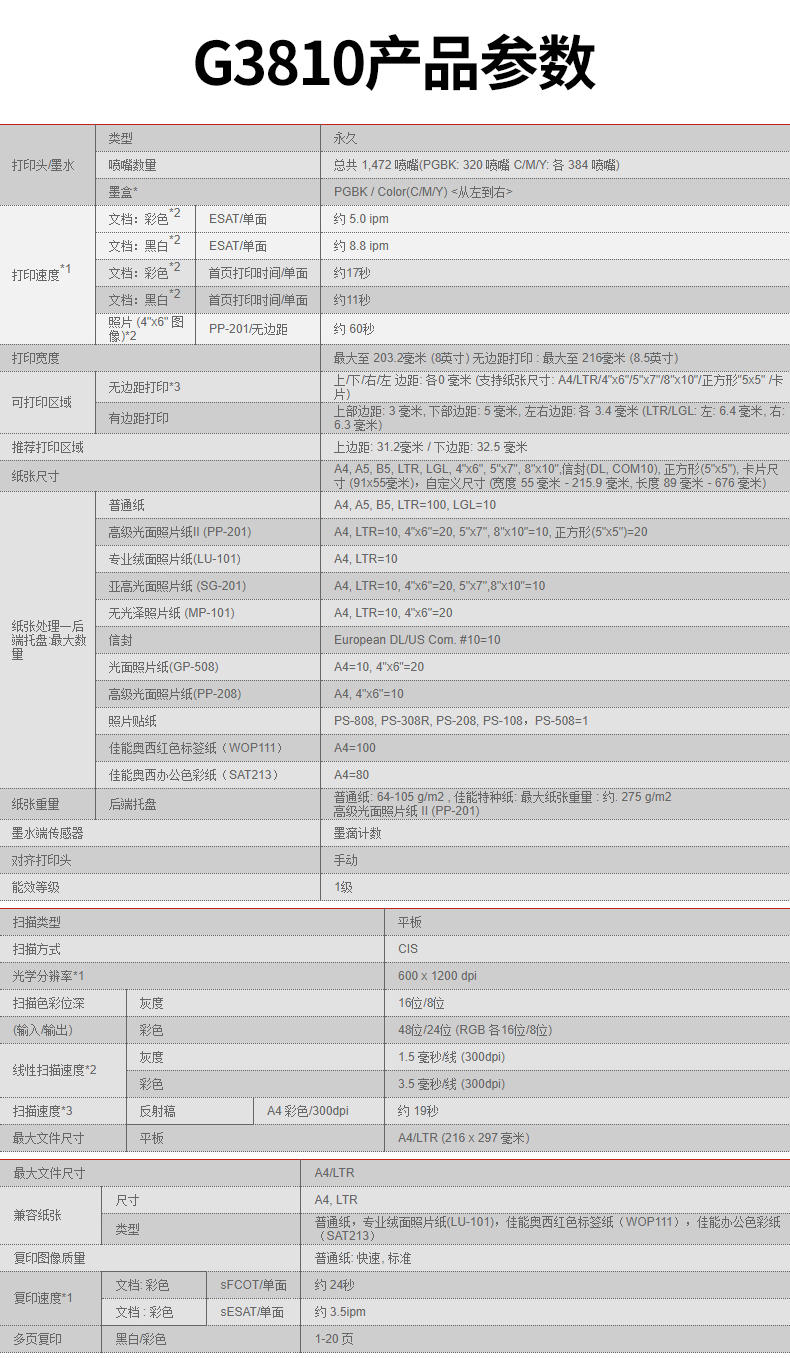Image resolution: width=790 pixels, height=1358 pixels.
Task: Click the CIS value
Action: 408,949
